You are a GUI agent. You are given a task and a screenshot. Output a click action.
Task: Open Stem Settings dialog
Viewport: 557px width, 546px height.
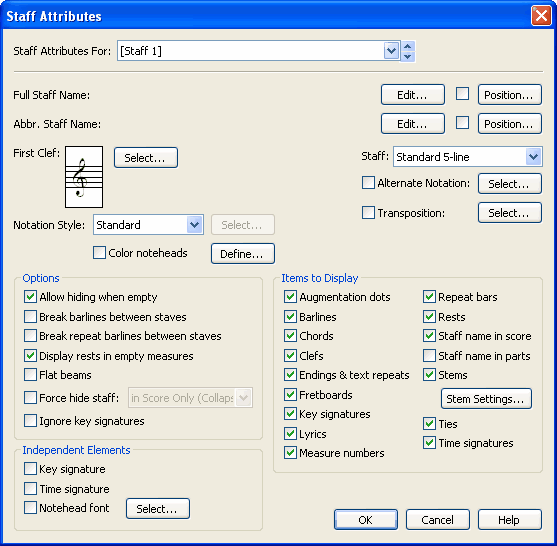pos(486,399)
